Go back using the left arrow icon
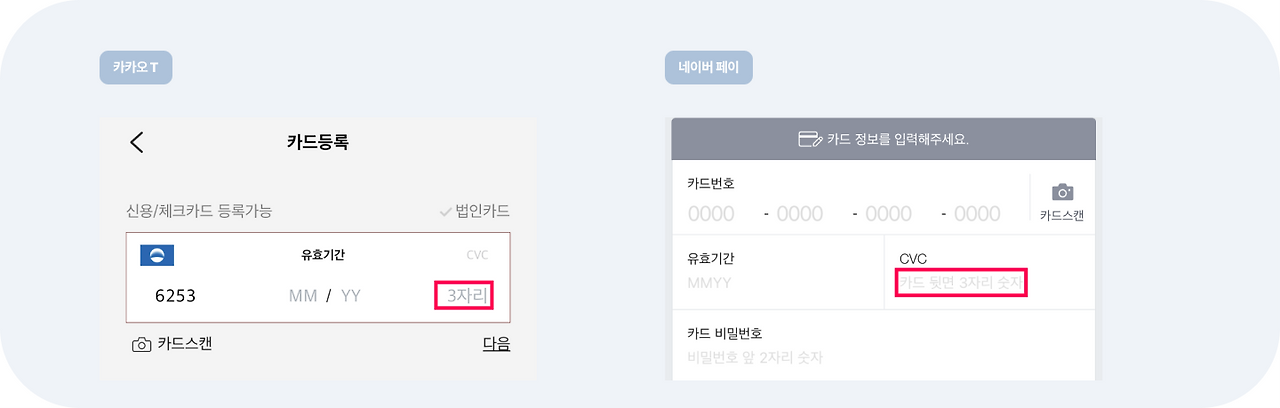1280x408 pixels. click(137, 142)
